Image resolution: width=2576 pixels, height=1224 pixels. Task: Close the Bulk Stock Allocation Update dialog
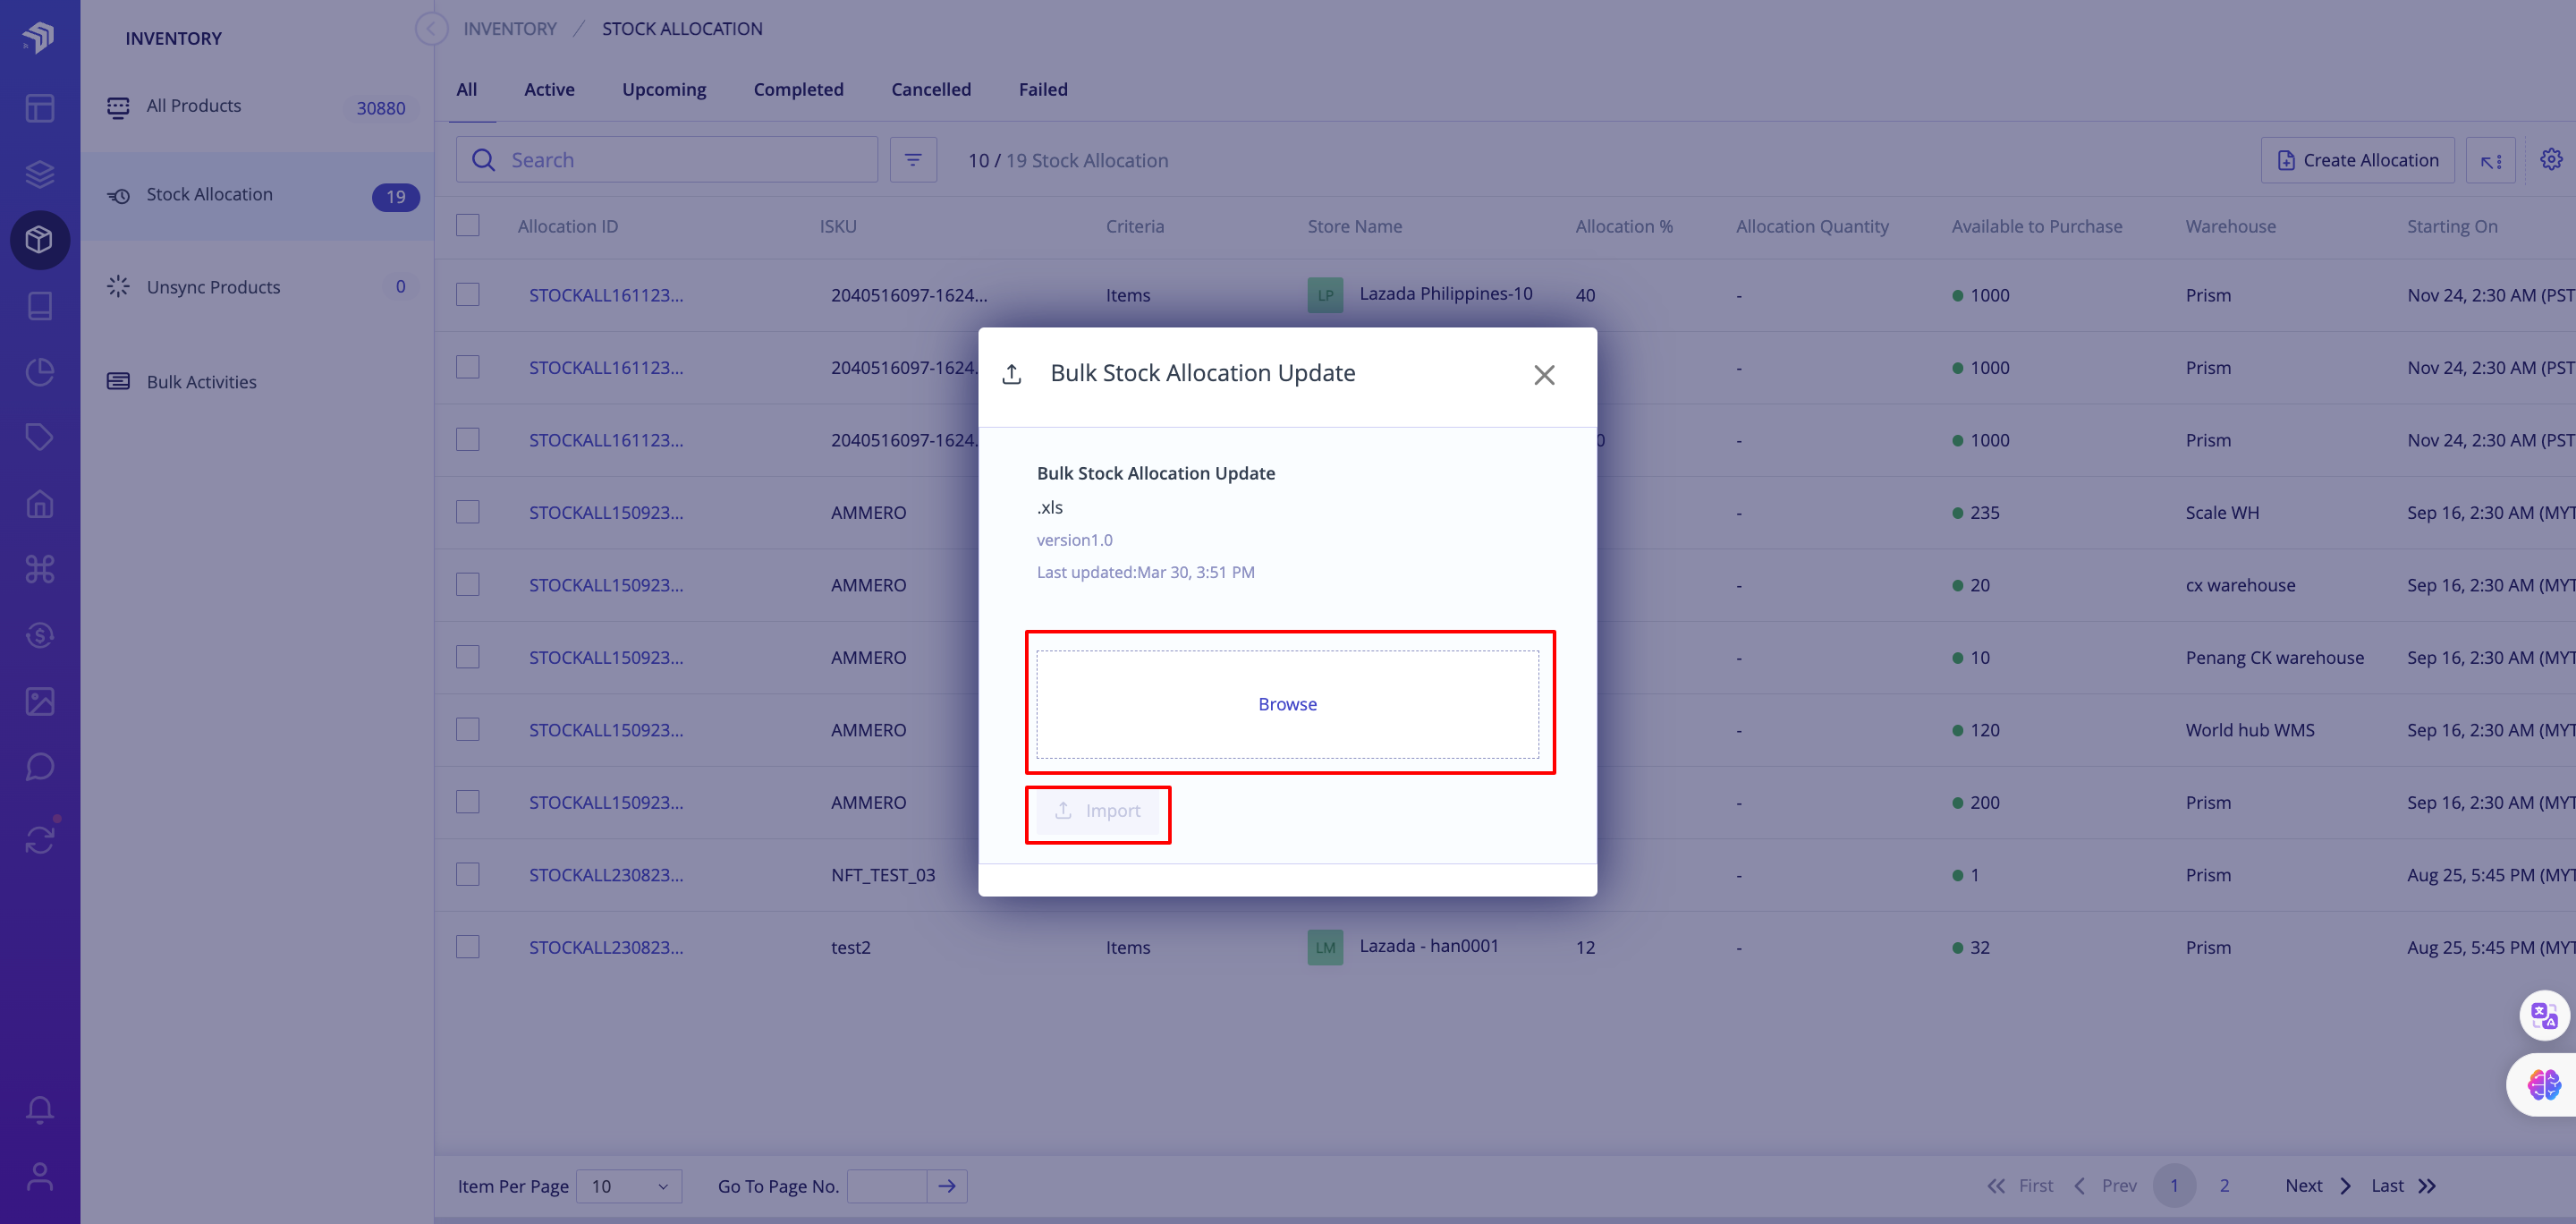click(x=1544, y=375)
